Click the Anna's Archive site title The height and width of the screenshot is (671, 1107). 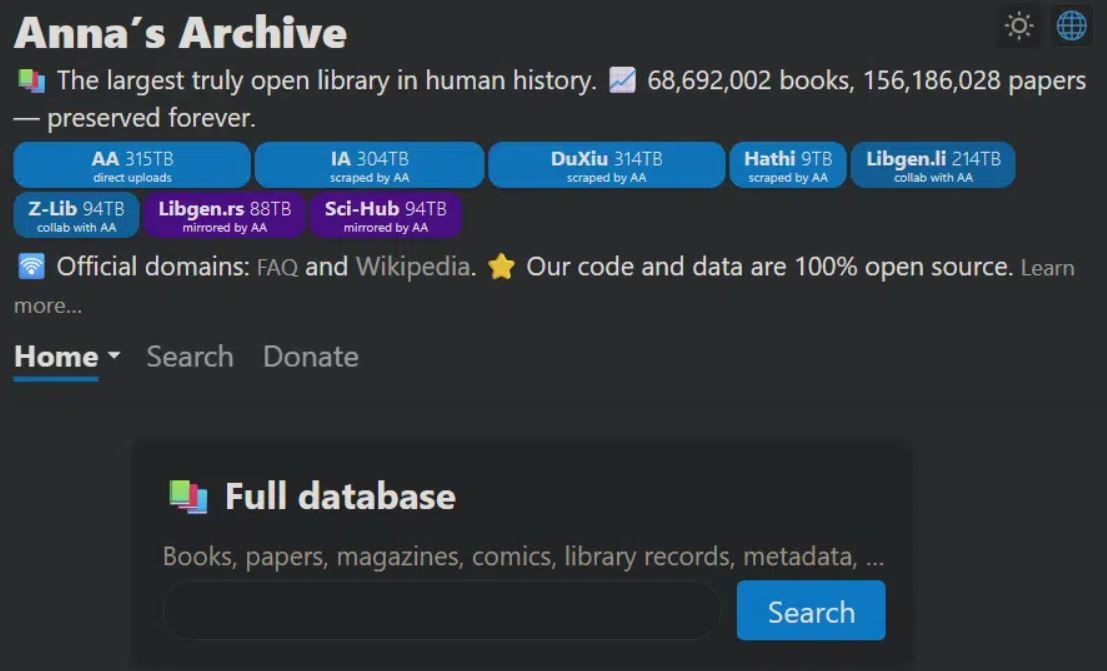click(181, 33)
